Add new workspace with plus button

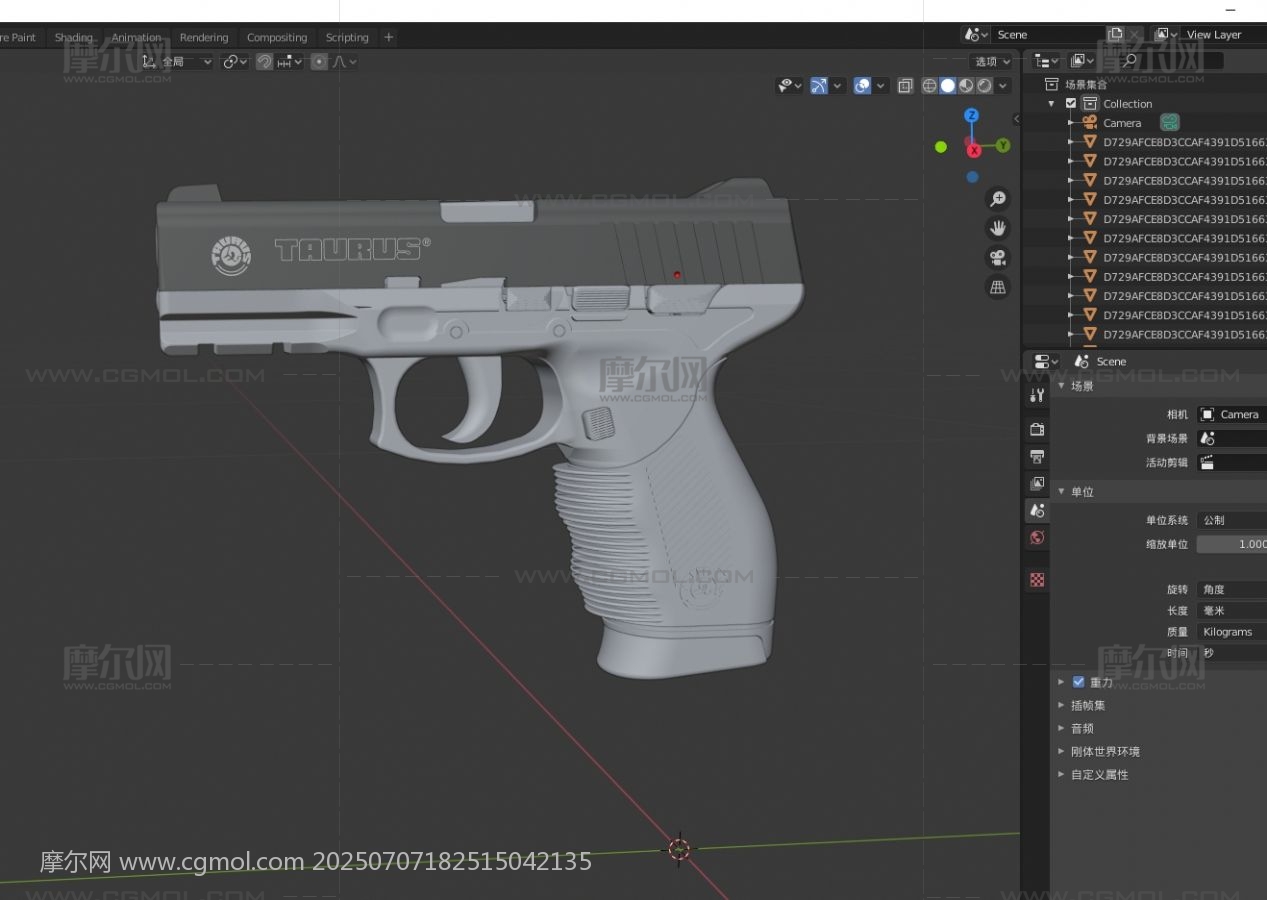pos(389,37)
